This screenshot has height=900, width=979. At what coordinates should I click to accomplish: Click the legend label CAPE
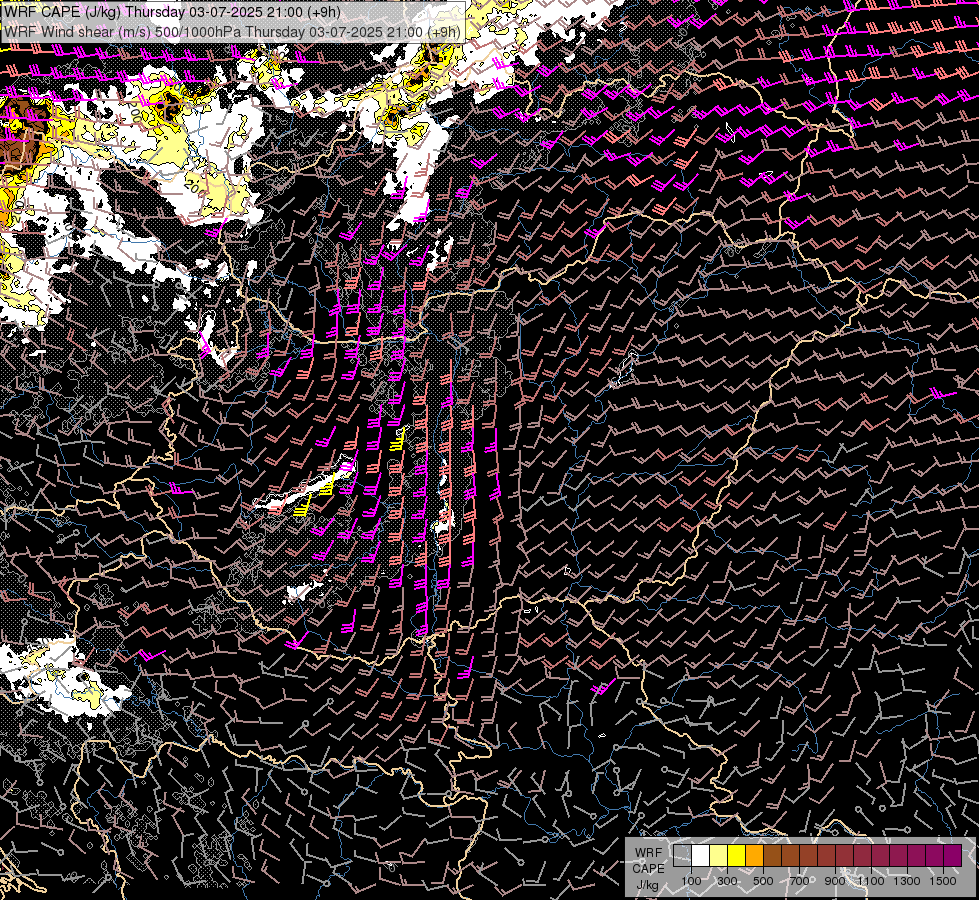(x=648, y=869)
